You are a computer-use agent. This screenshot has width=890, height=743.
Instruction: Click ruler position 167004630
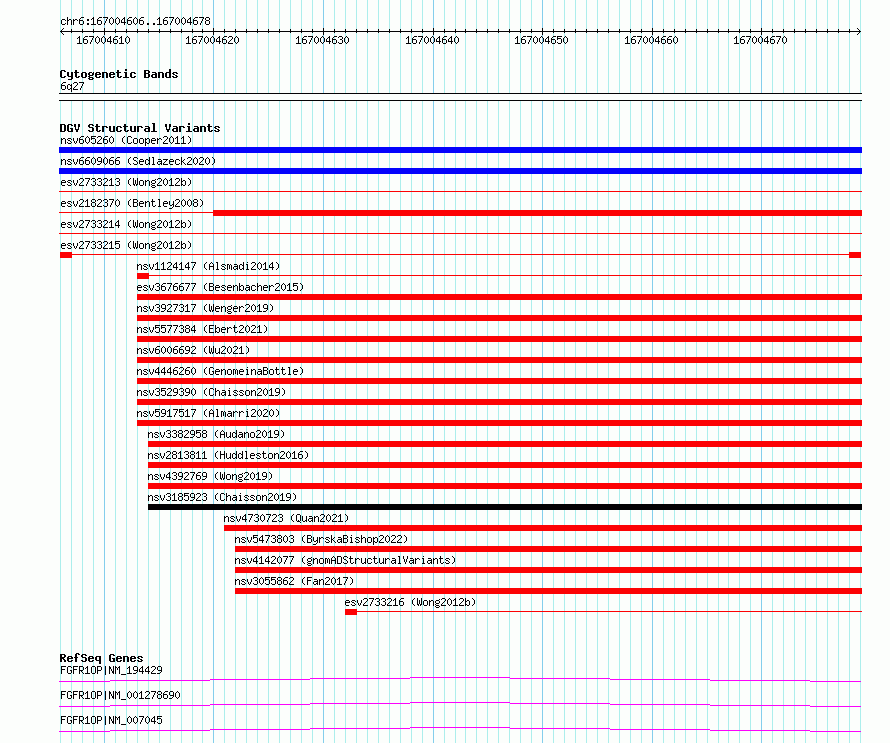click(x=322, y=40)
